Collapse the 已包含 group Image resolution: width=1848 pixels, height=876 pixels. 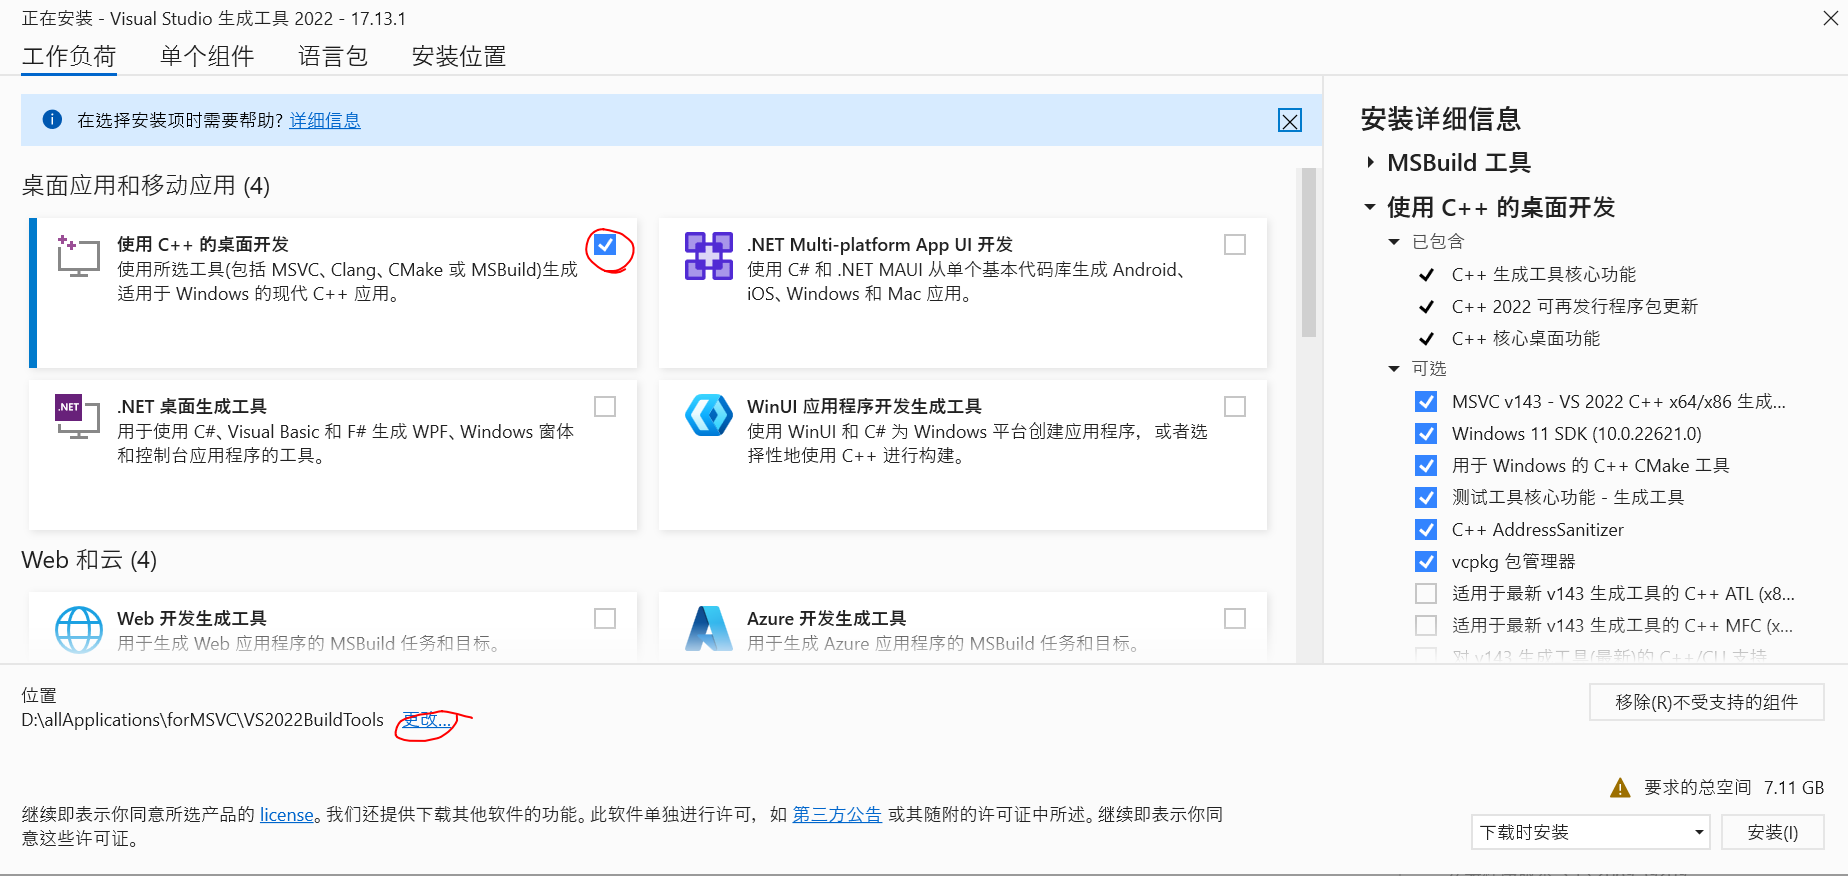(x=1394, y=242)
